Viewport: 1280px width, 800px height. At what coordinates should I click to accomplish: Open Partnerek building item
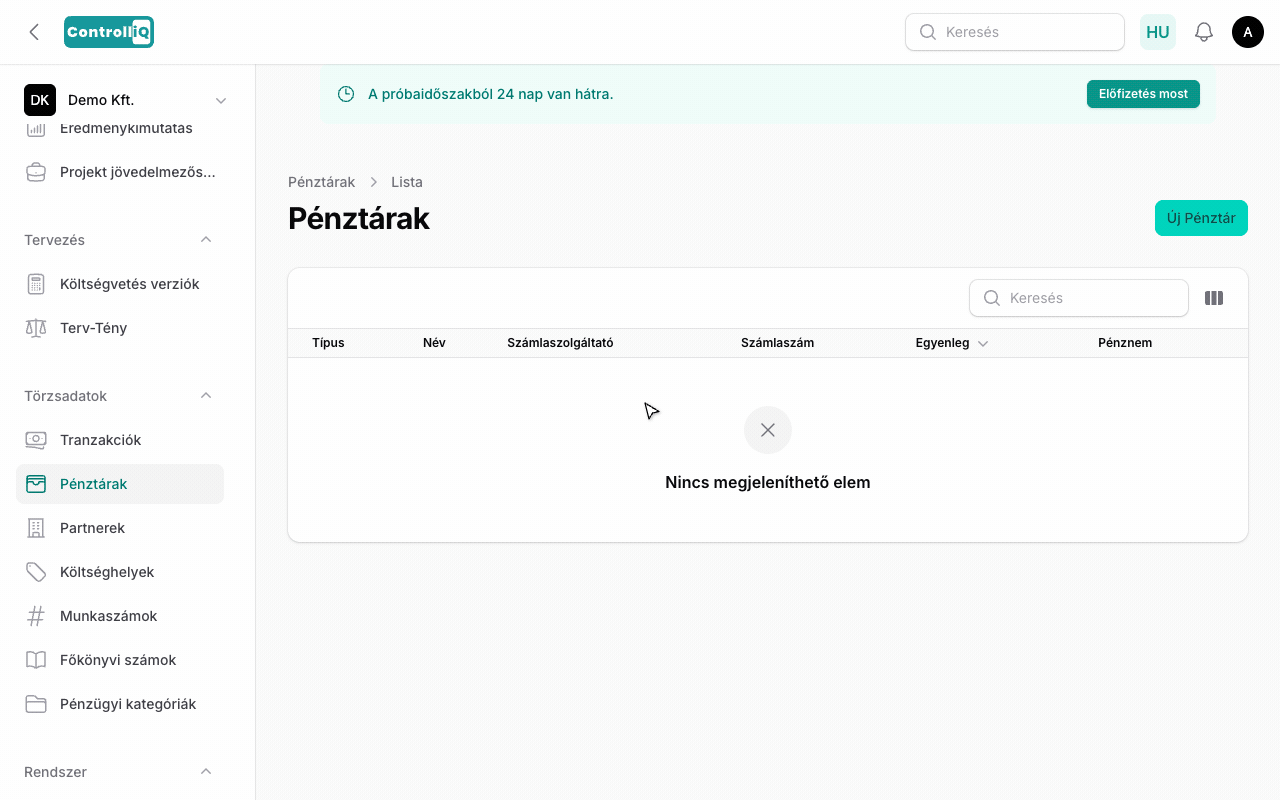pyautogui.click(x=120, y=528)
